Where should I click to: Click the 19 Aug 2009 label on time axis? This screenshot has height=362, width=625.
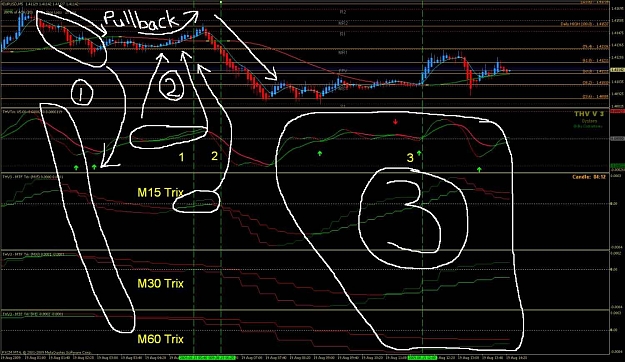tap(11, 358)
